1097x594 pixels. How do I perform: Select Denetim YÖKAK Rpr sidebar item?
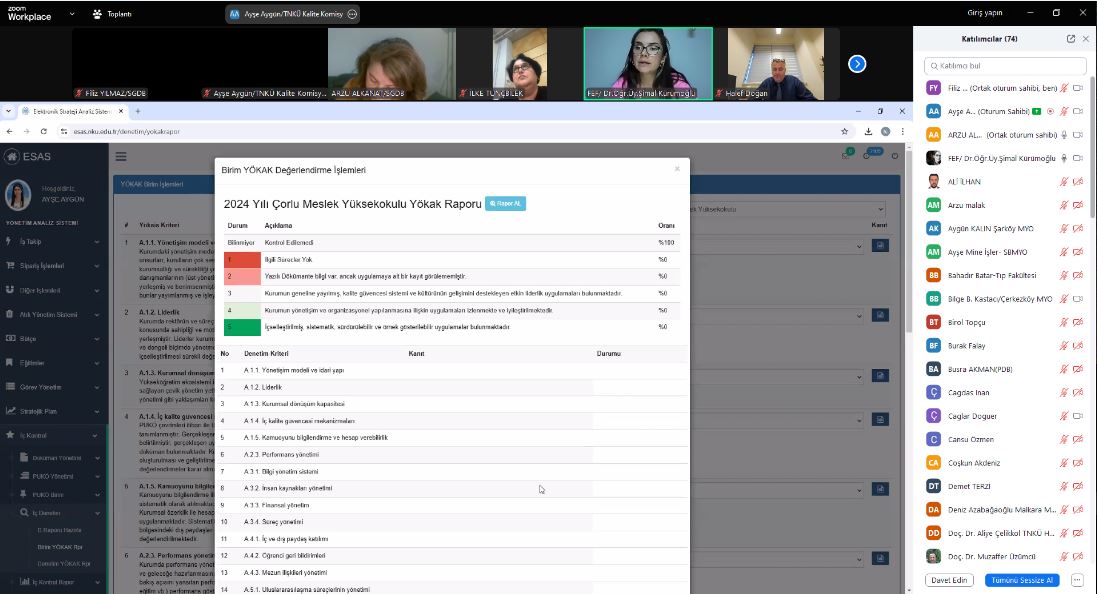coord(64,564)
